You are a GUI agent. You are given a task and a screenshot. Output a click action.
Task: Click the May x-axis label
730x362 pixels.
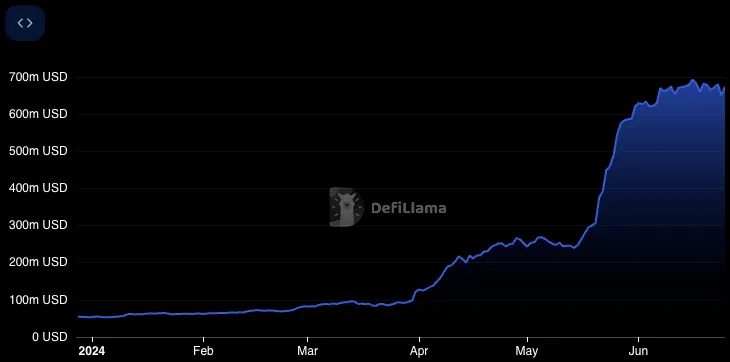527,351
